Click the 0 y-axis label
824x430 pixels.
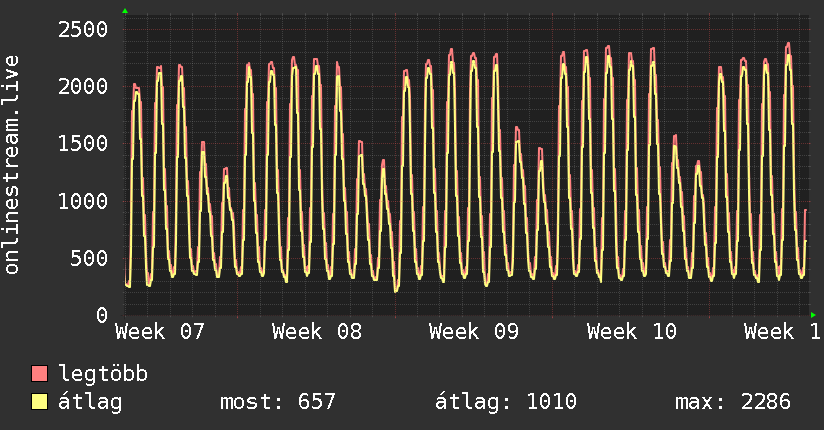pyautogui.click(x=102, y=316)
